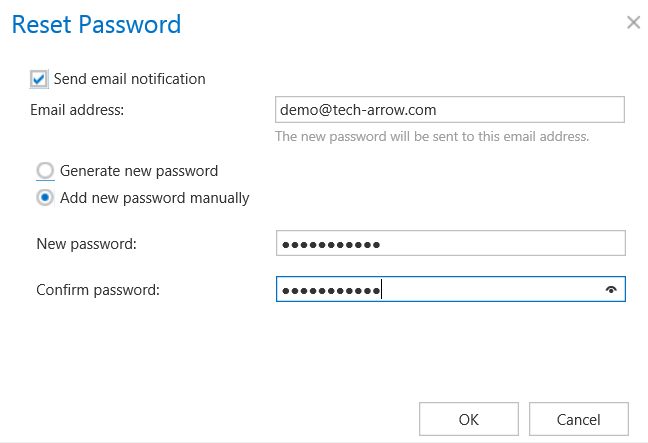Viewport: 648px width, 443px height.
Task: Click the "Email address:" field label
Action: [77, 109]
